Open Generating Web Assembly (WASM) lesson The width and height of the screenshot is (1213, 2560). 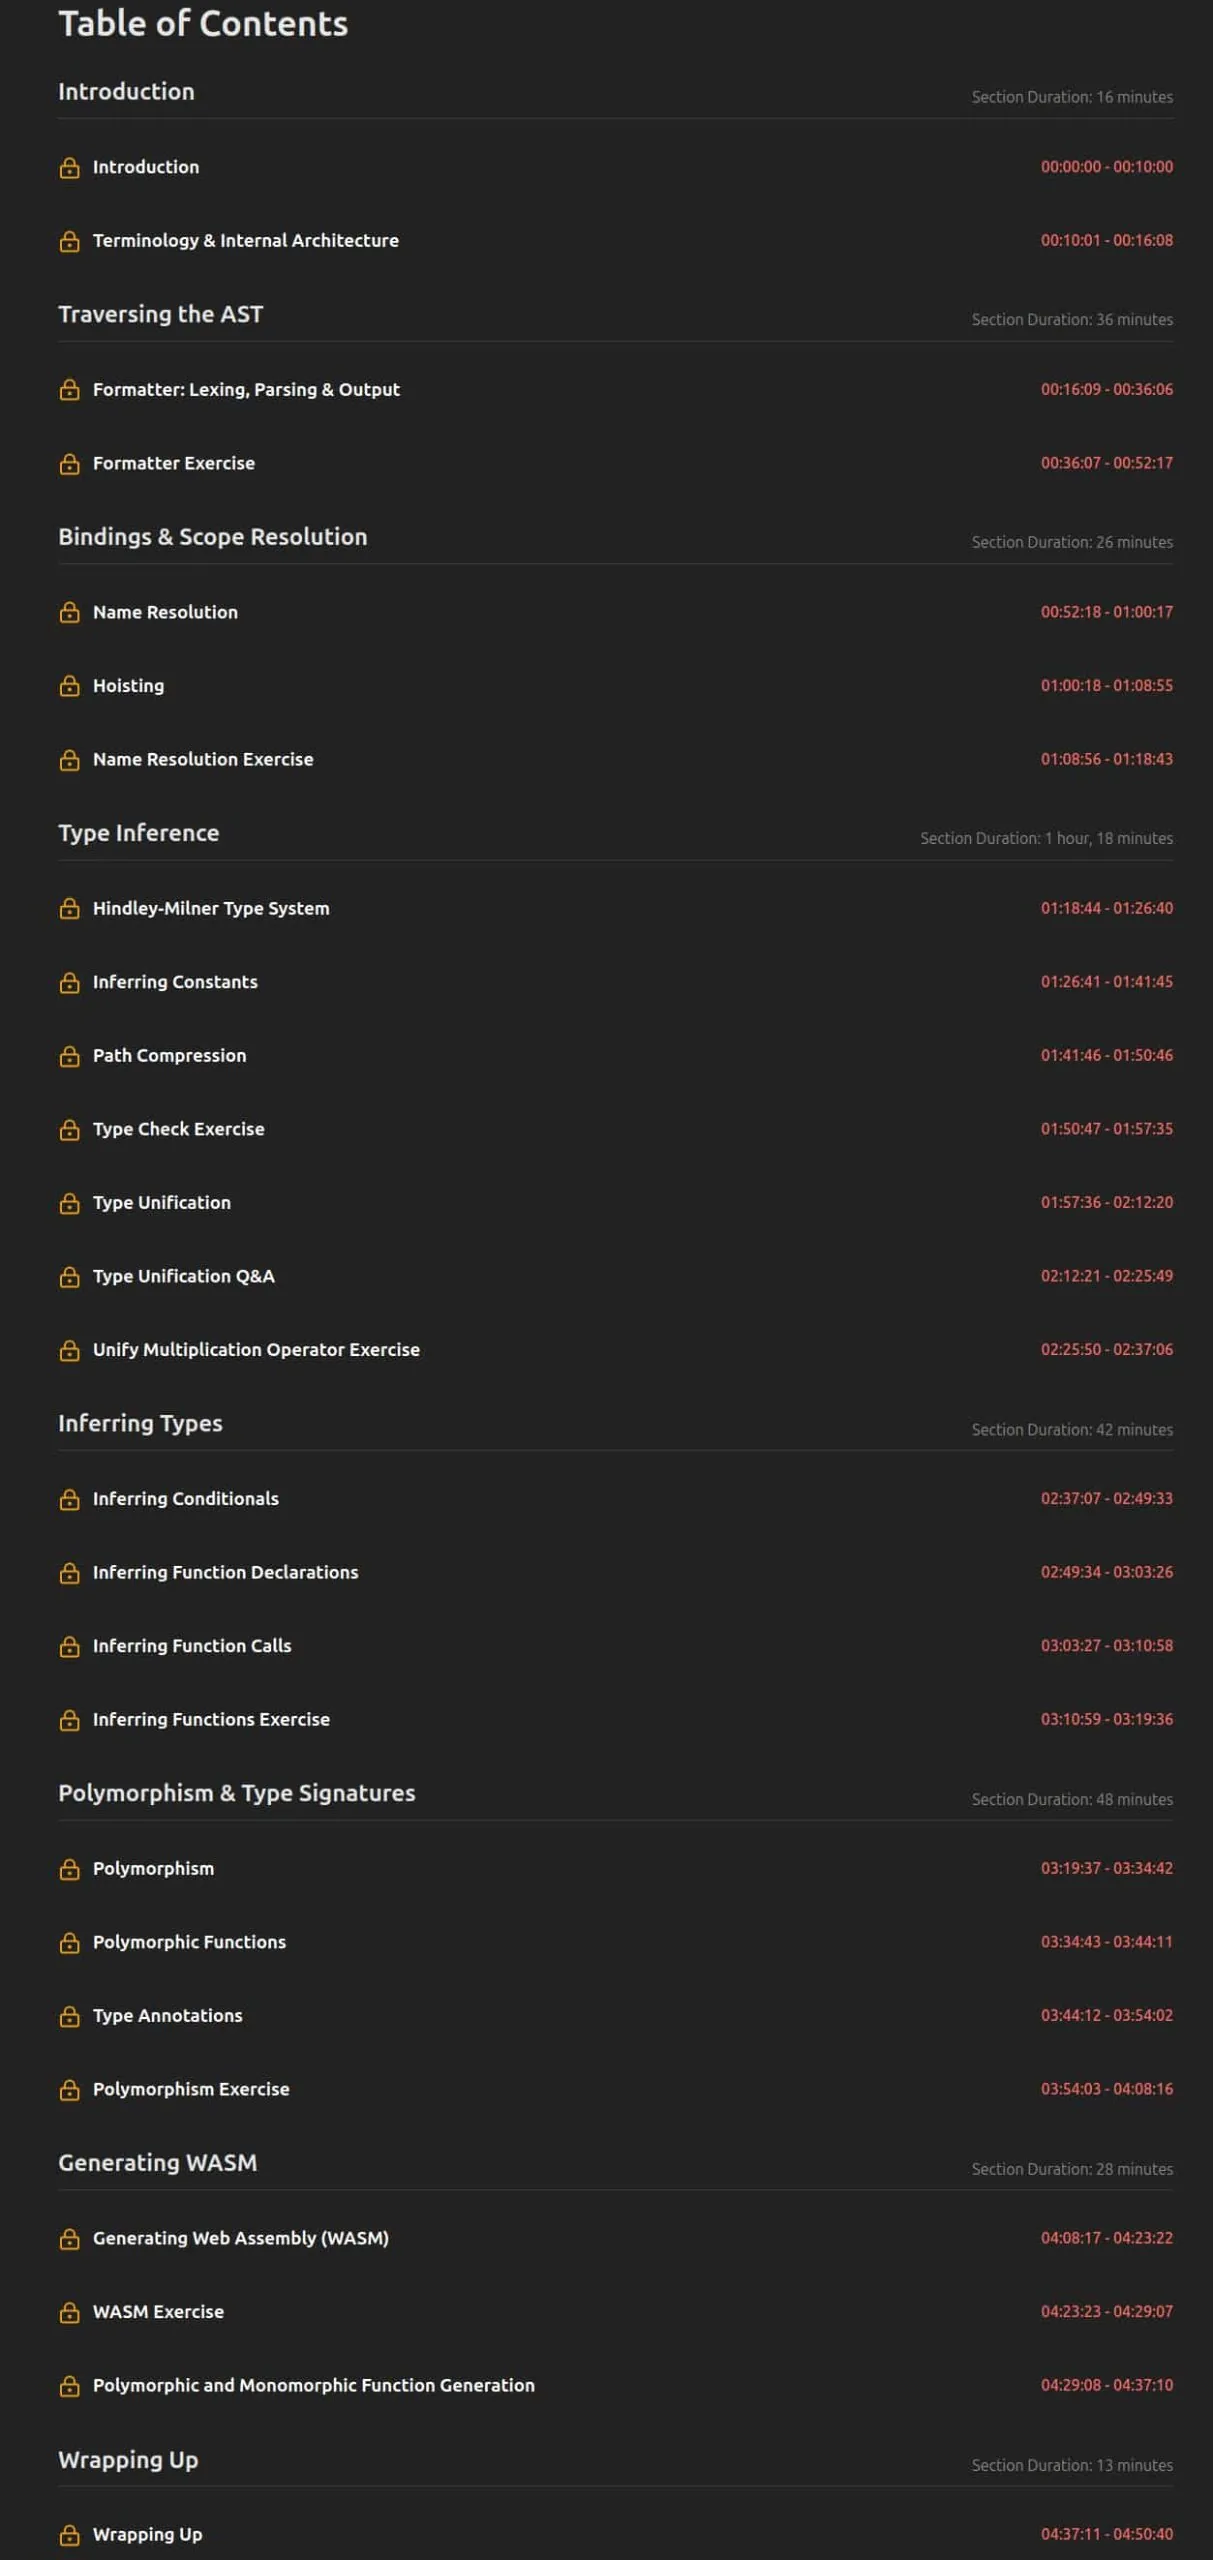[x=241, y=2238]
